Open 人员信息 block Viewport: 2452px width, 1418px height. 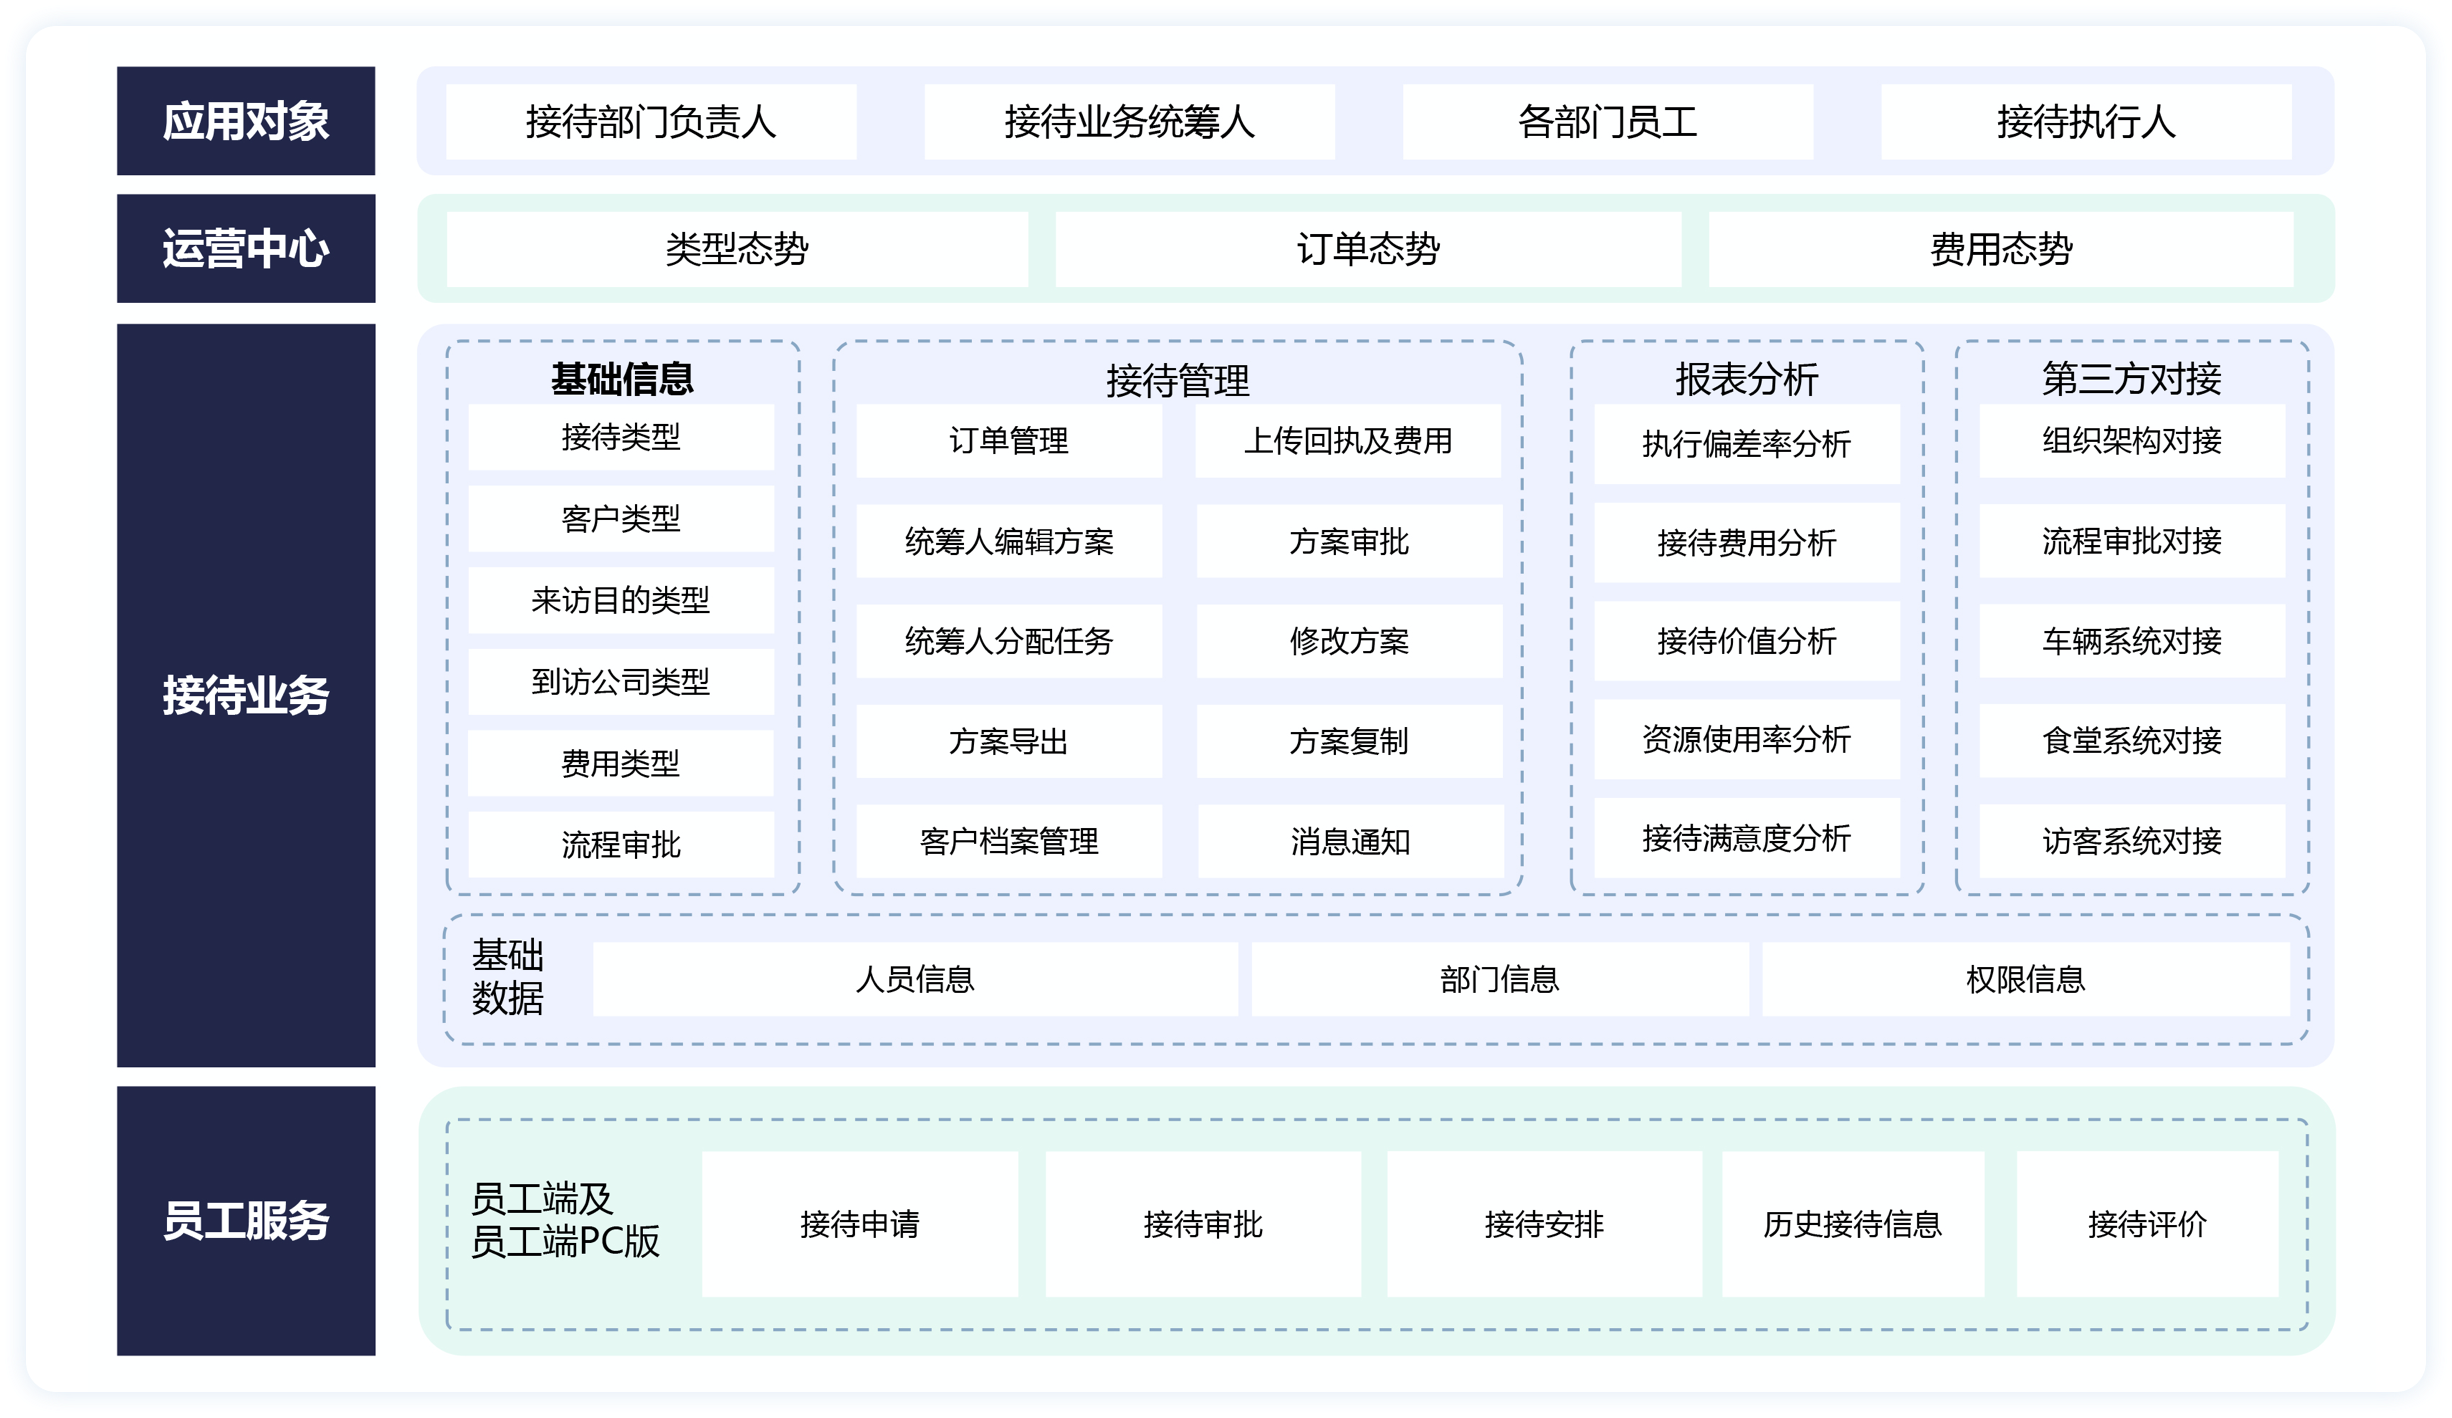click(x=915, y=979)
